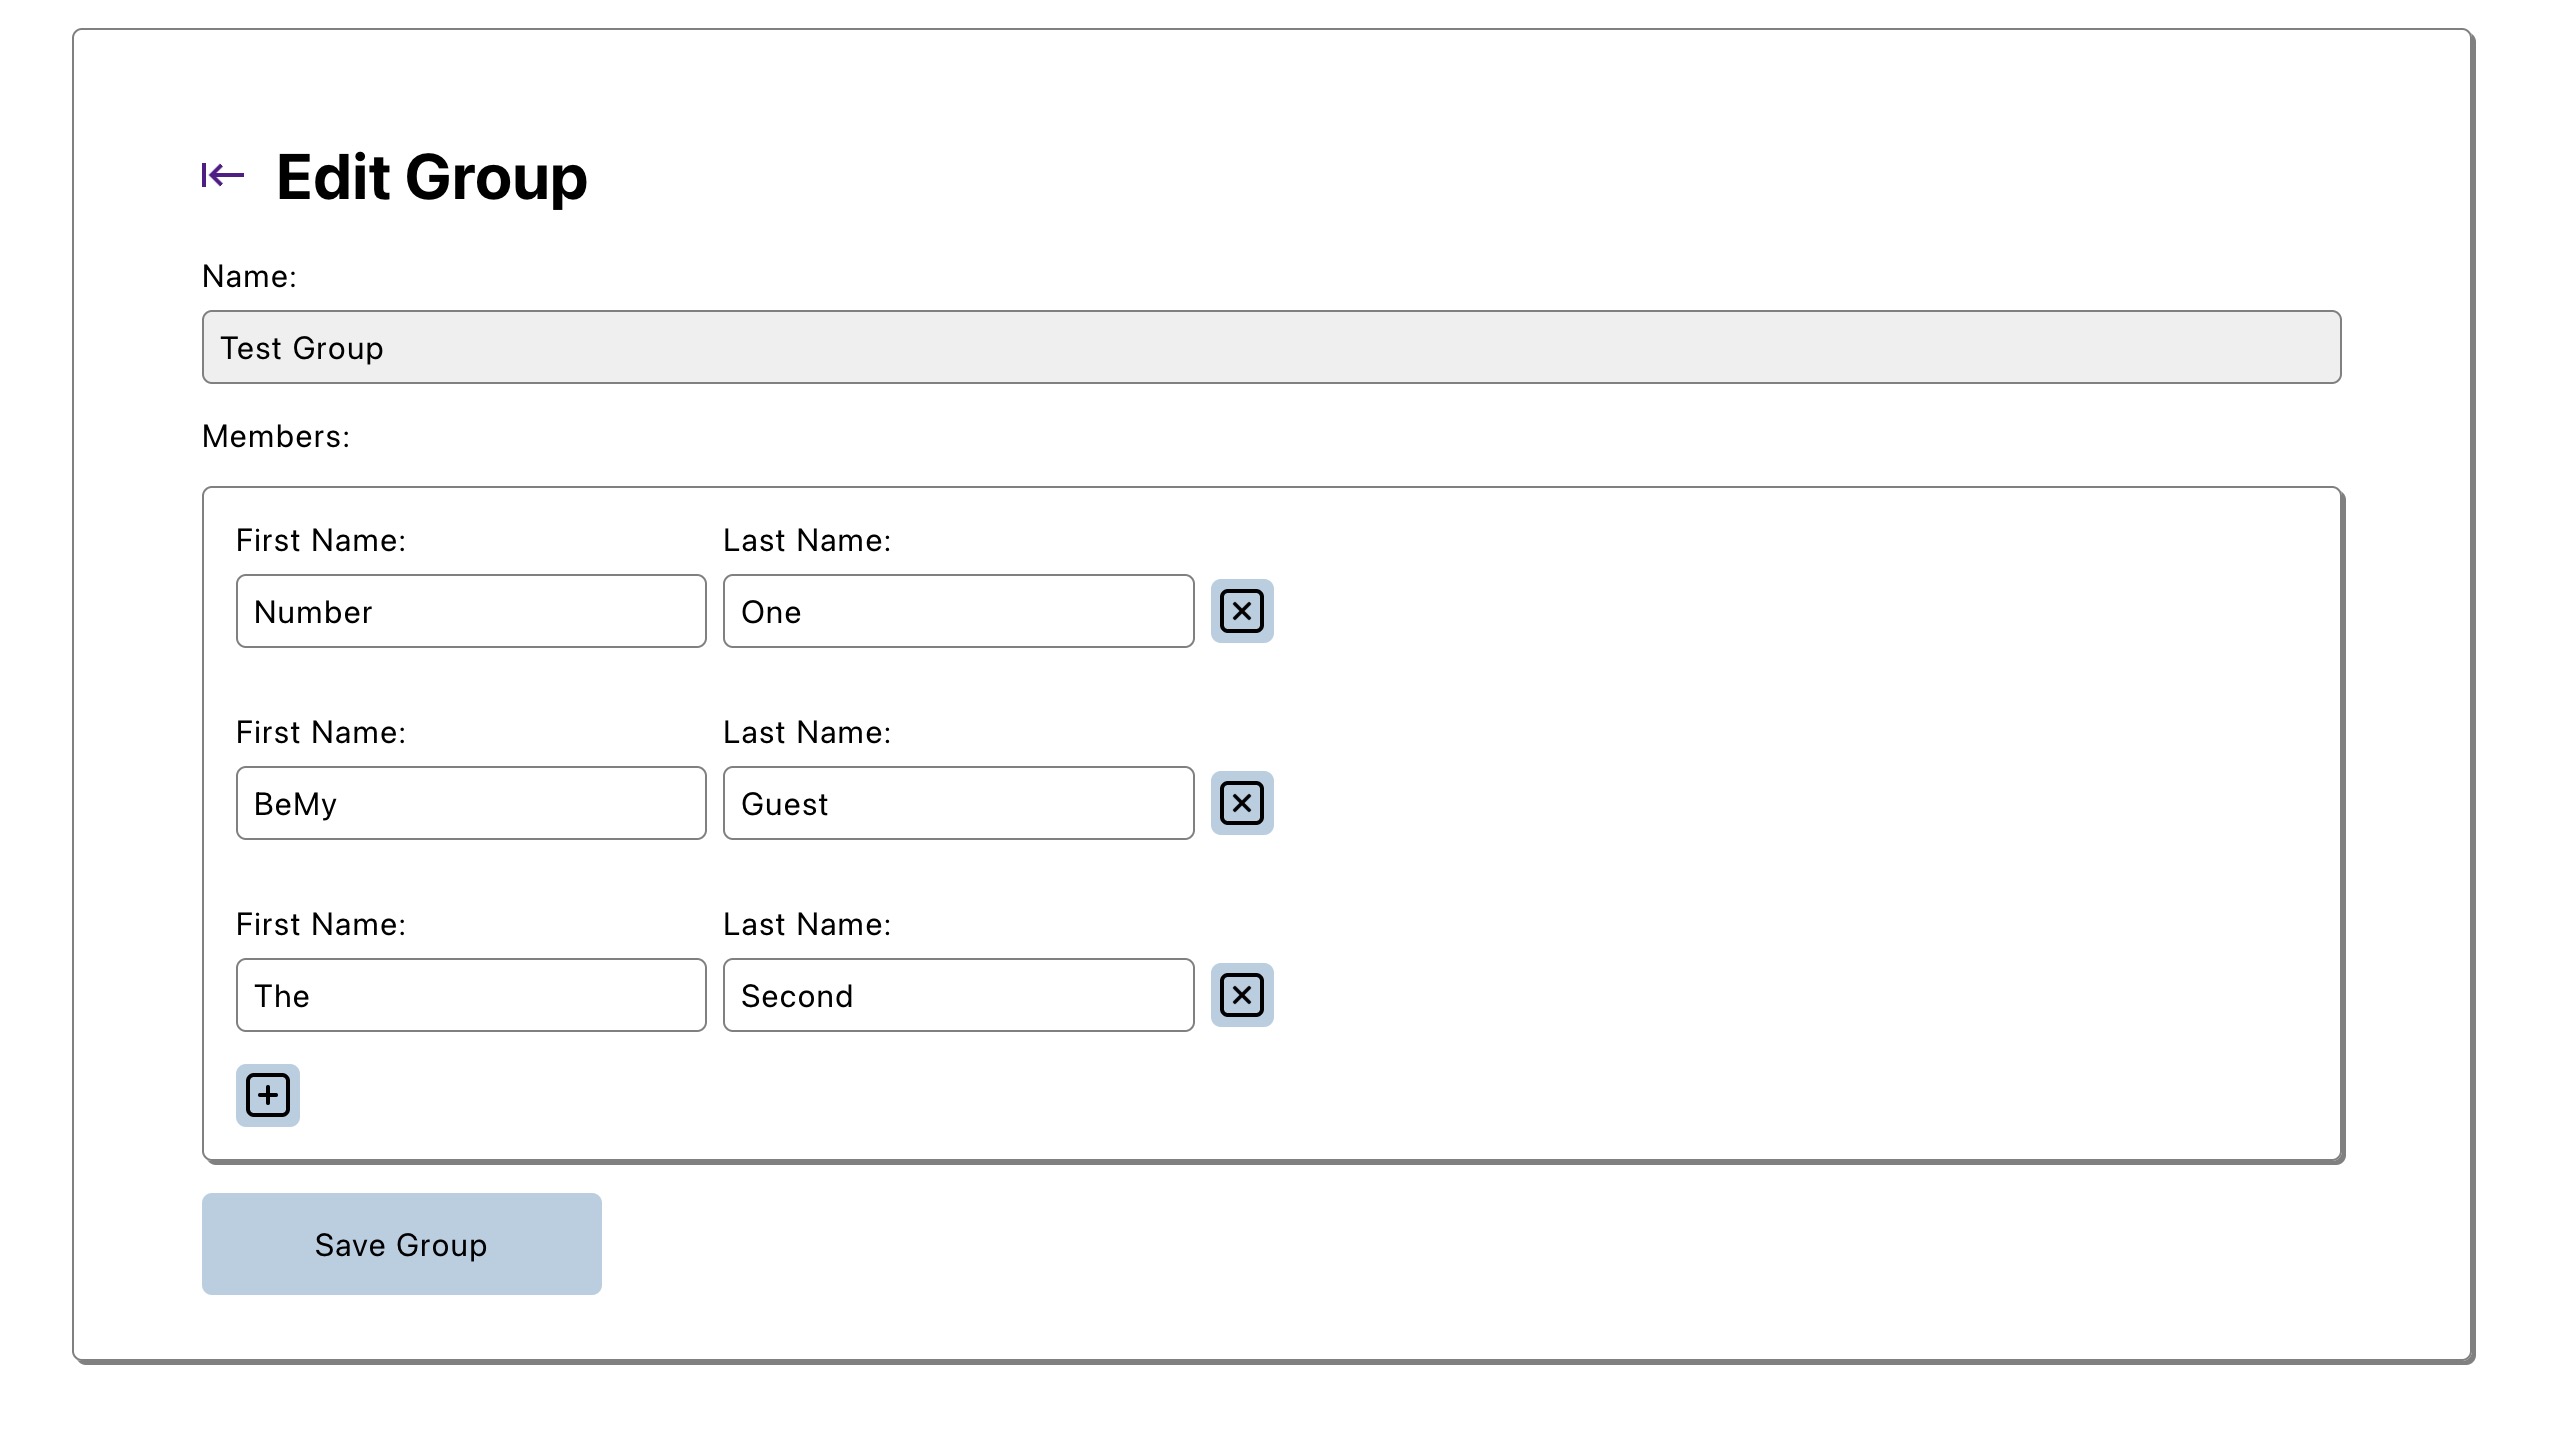Click Last Name label above One field

807,541
